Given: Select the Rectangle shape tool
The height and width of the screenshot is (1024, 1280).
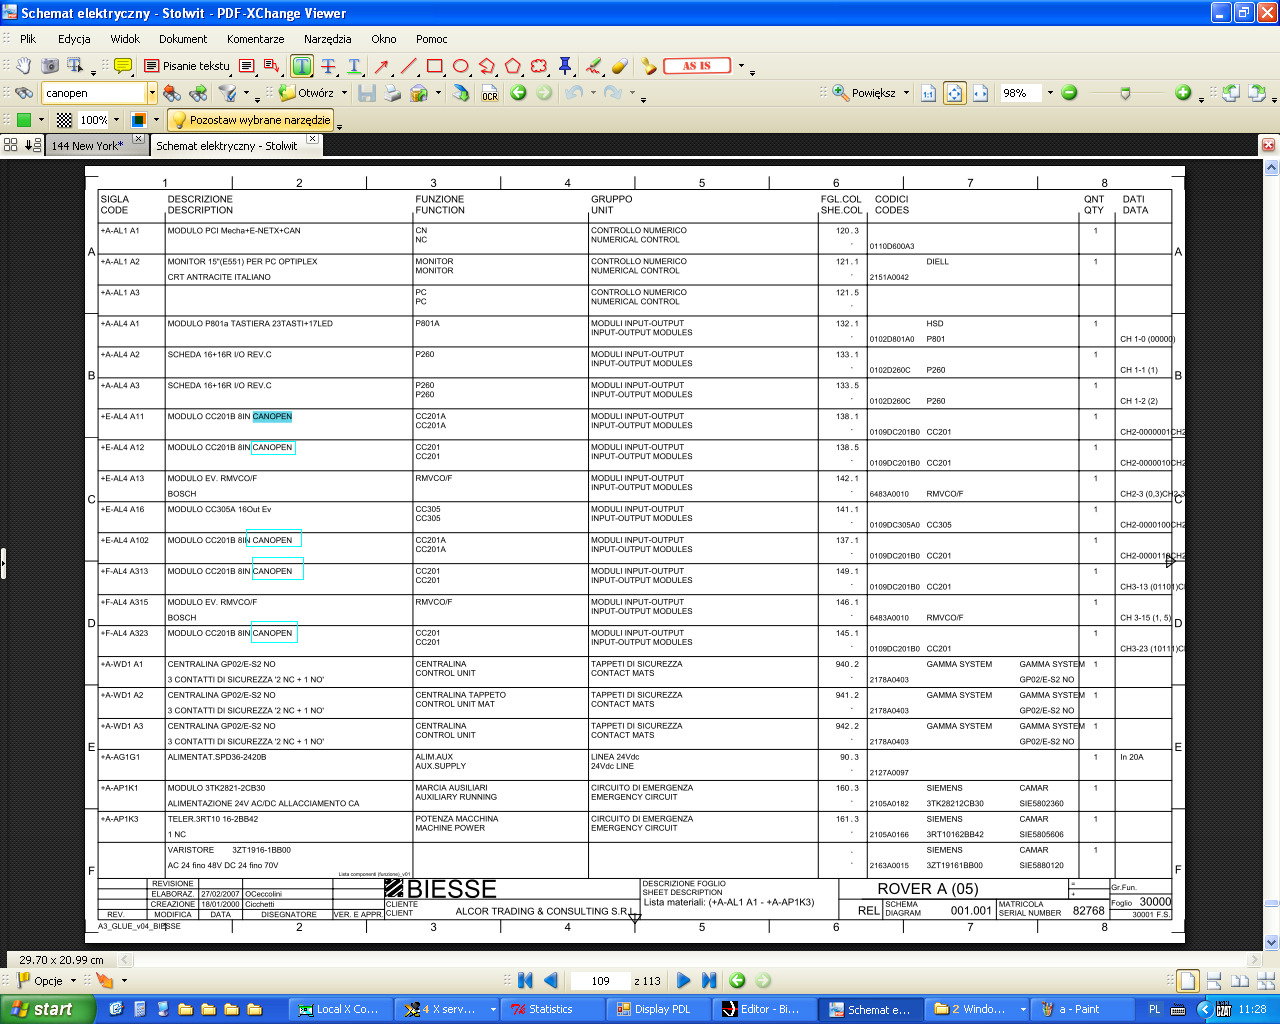Looking at the screenshot, I should click(434, 66).
